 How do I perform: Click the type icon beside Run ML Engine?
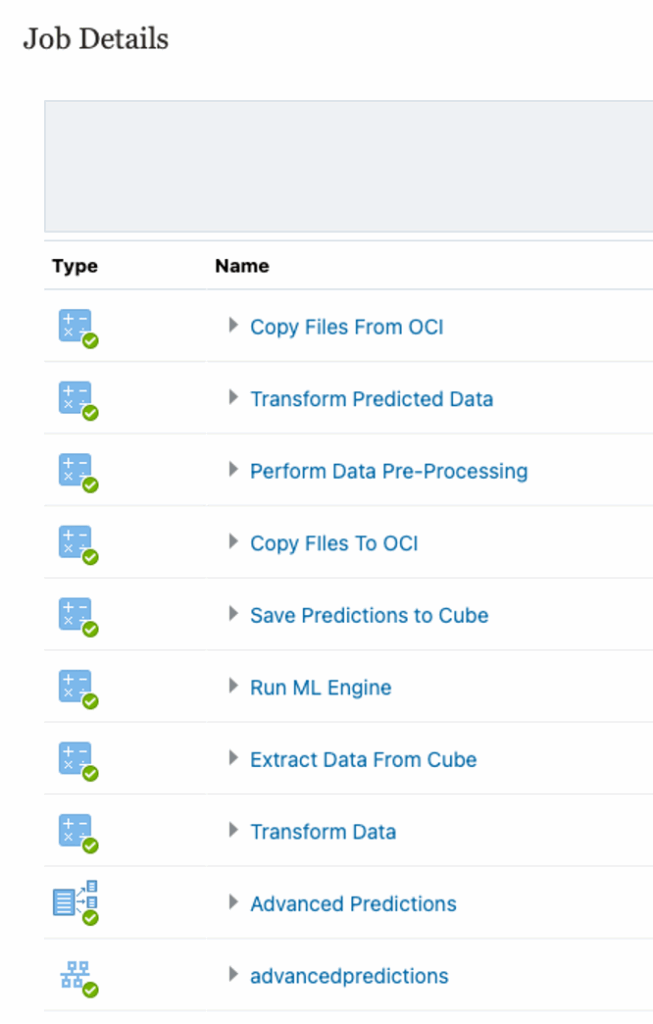coord(76,687)
